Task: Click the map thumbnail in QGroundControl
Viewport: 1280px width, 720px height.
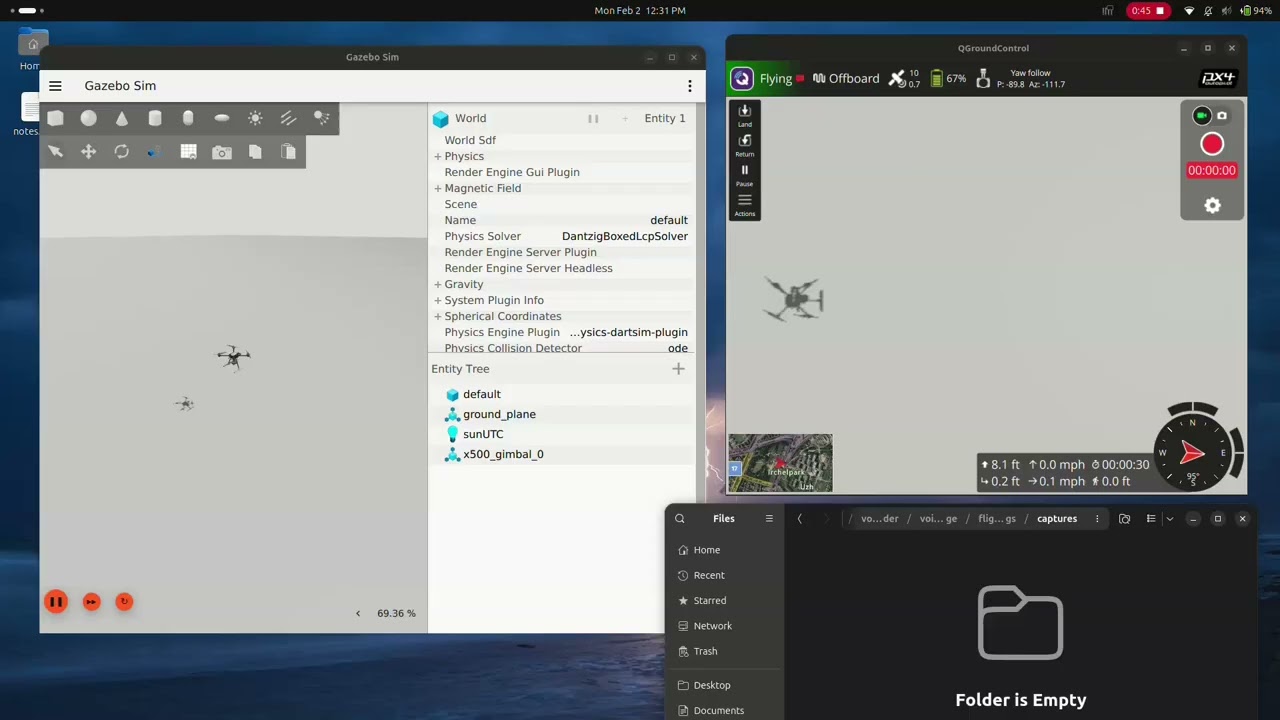Action: pyautogui.click(x=780, y=463)
